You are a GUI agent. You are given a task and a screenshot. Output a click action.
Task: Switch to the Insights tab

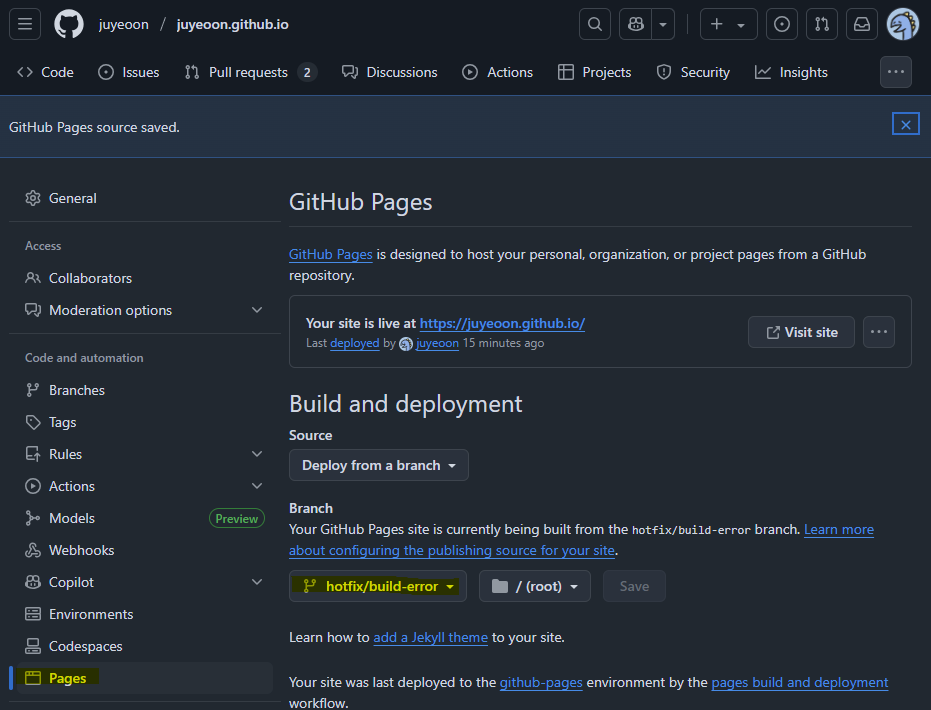[791, 72]
